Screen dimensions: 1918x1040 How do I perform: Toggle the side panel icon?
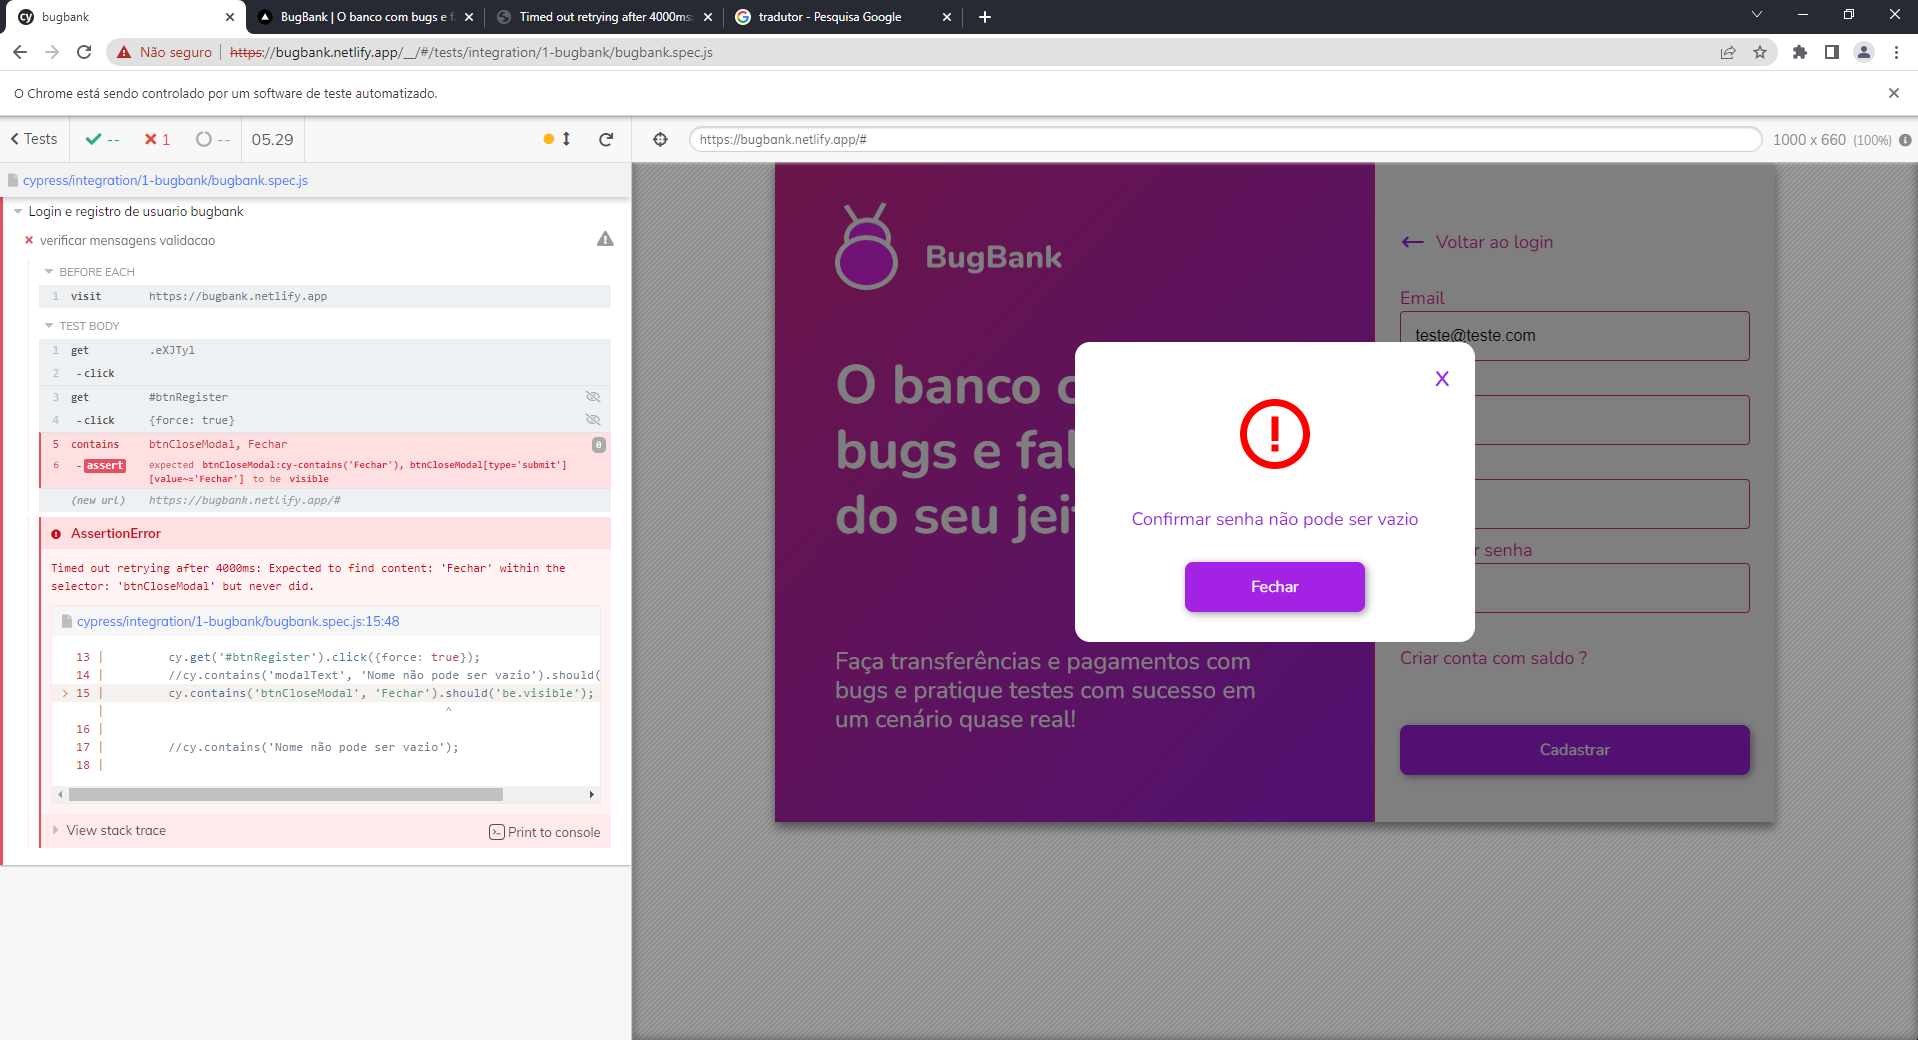click(x=1832, y=52)
